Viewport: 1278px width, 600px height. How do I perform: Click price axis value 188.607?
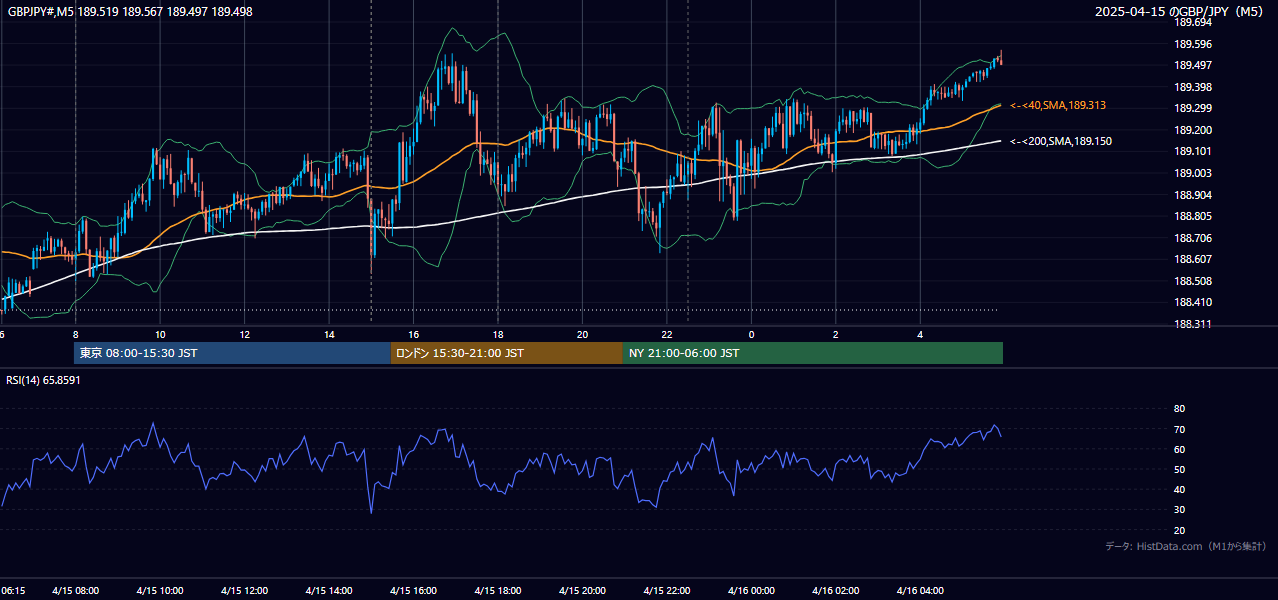(x=1193, y=259)
